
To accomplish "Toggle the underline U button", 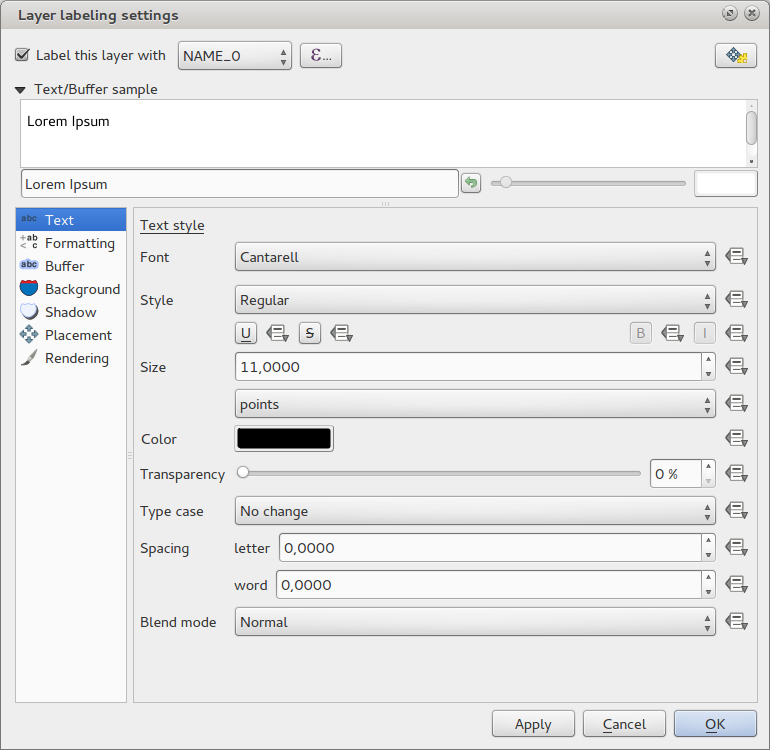I will [x=246, y=333].
